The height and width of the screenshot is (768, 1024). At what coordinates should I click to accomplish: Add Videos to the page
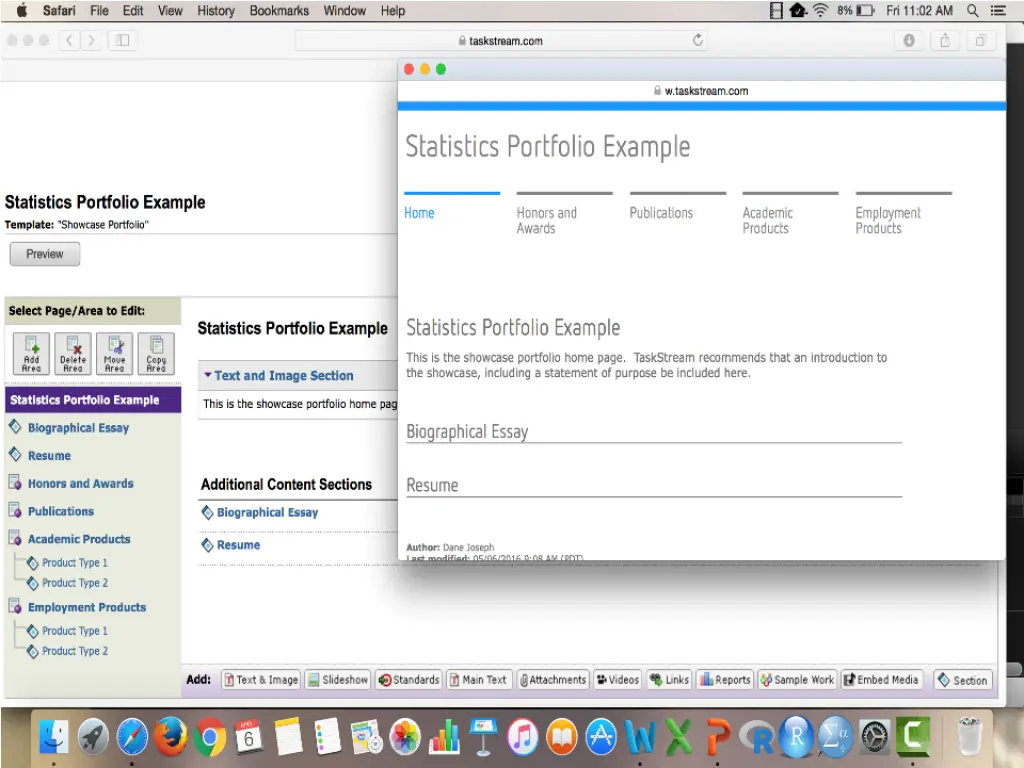coord(618,680)
